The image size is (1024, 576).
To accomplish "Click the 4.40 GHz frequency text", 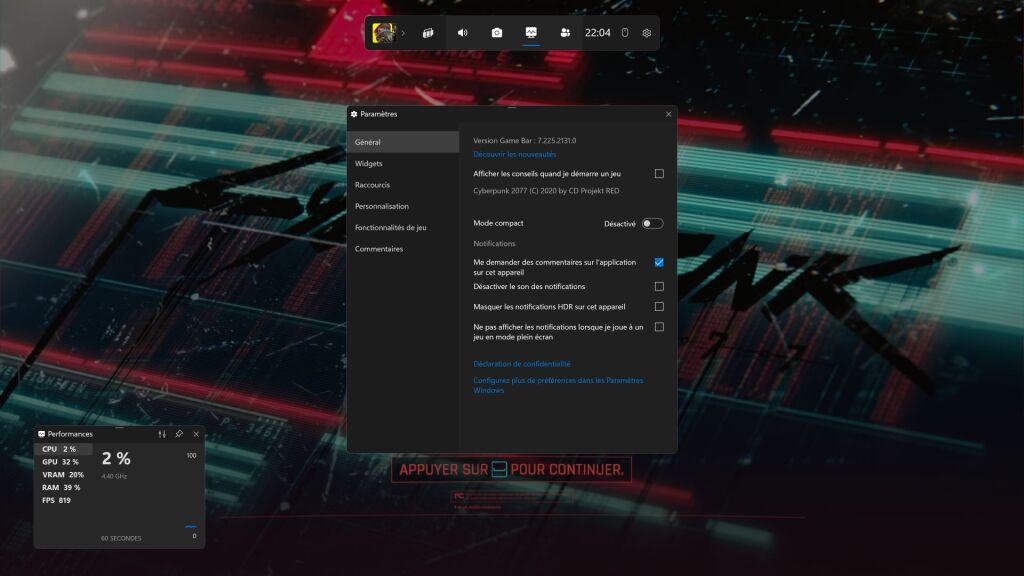I will 114,476.
